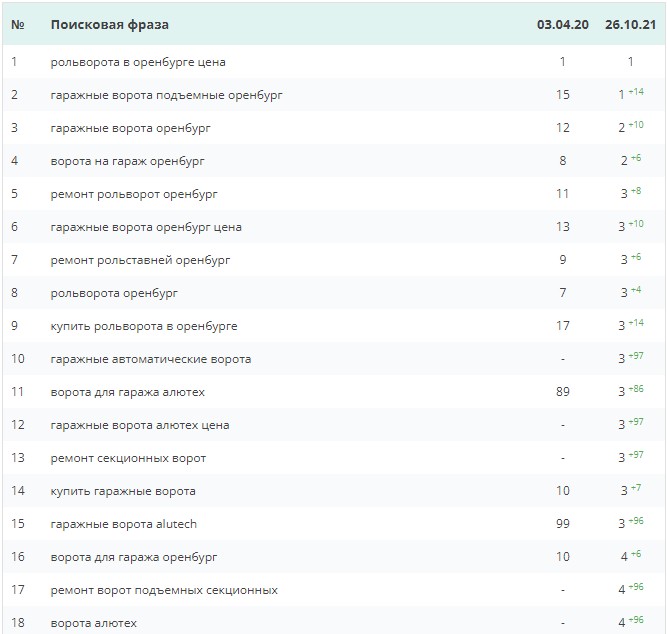Click the +86 position change indicator
This screenshot has height=634, width=667.
635,390
